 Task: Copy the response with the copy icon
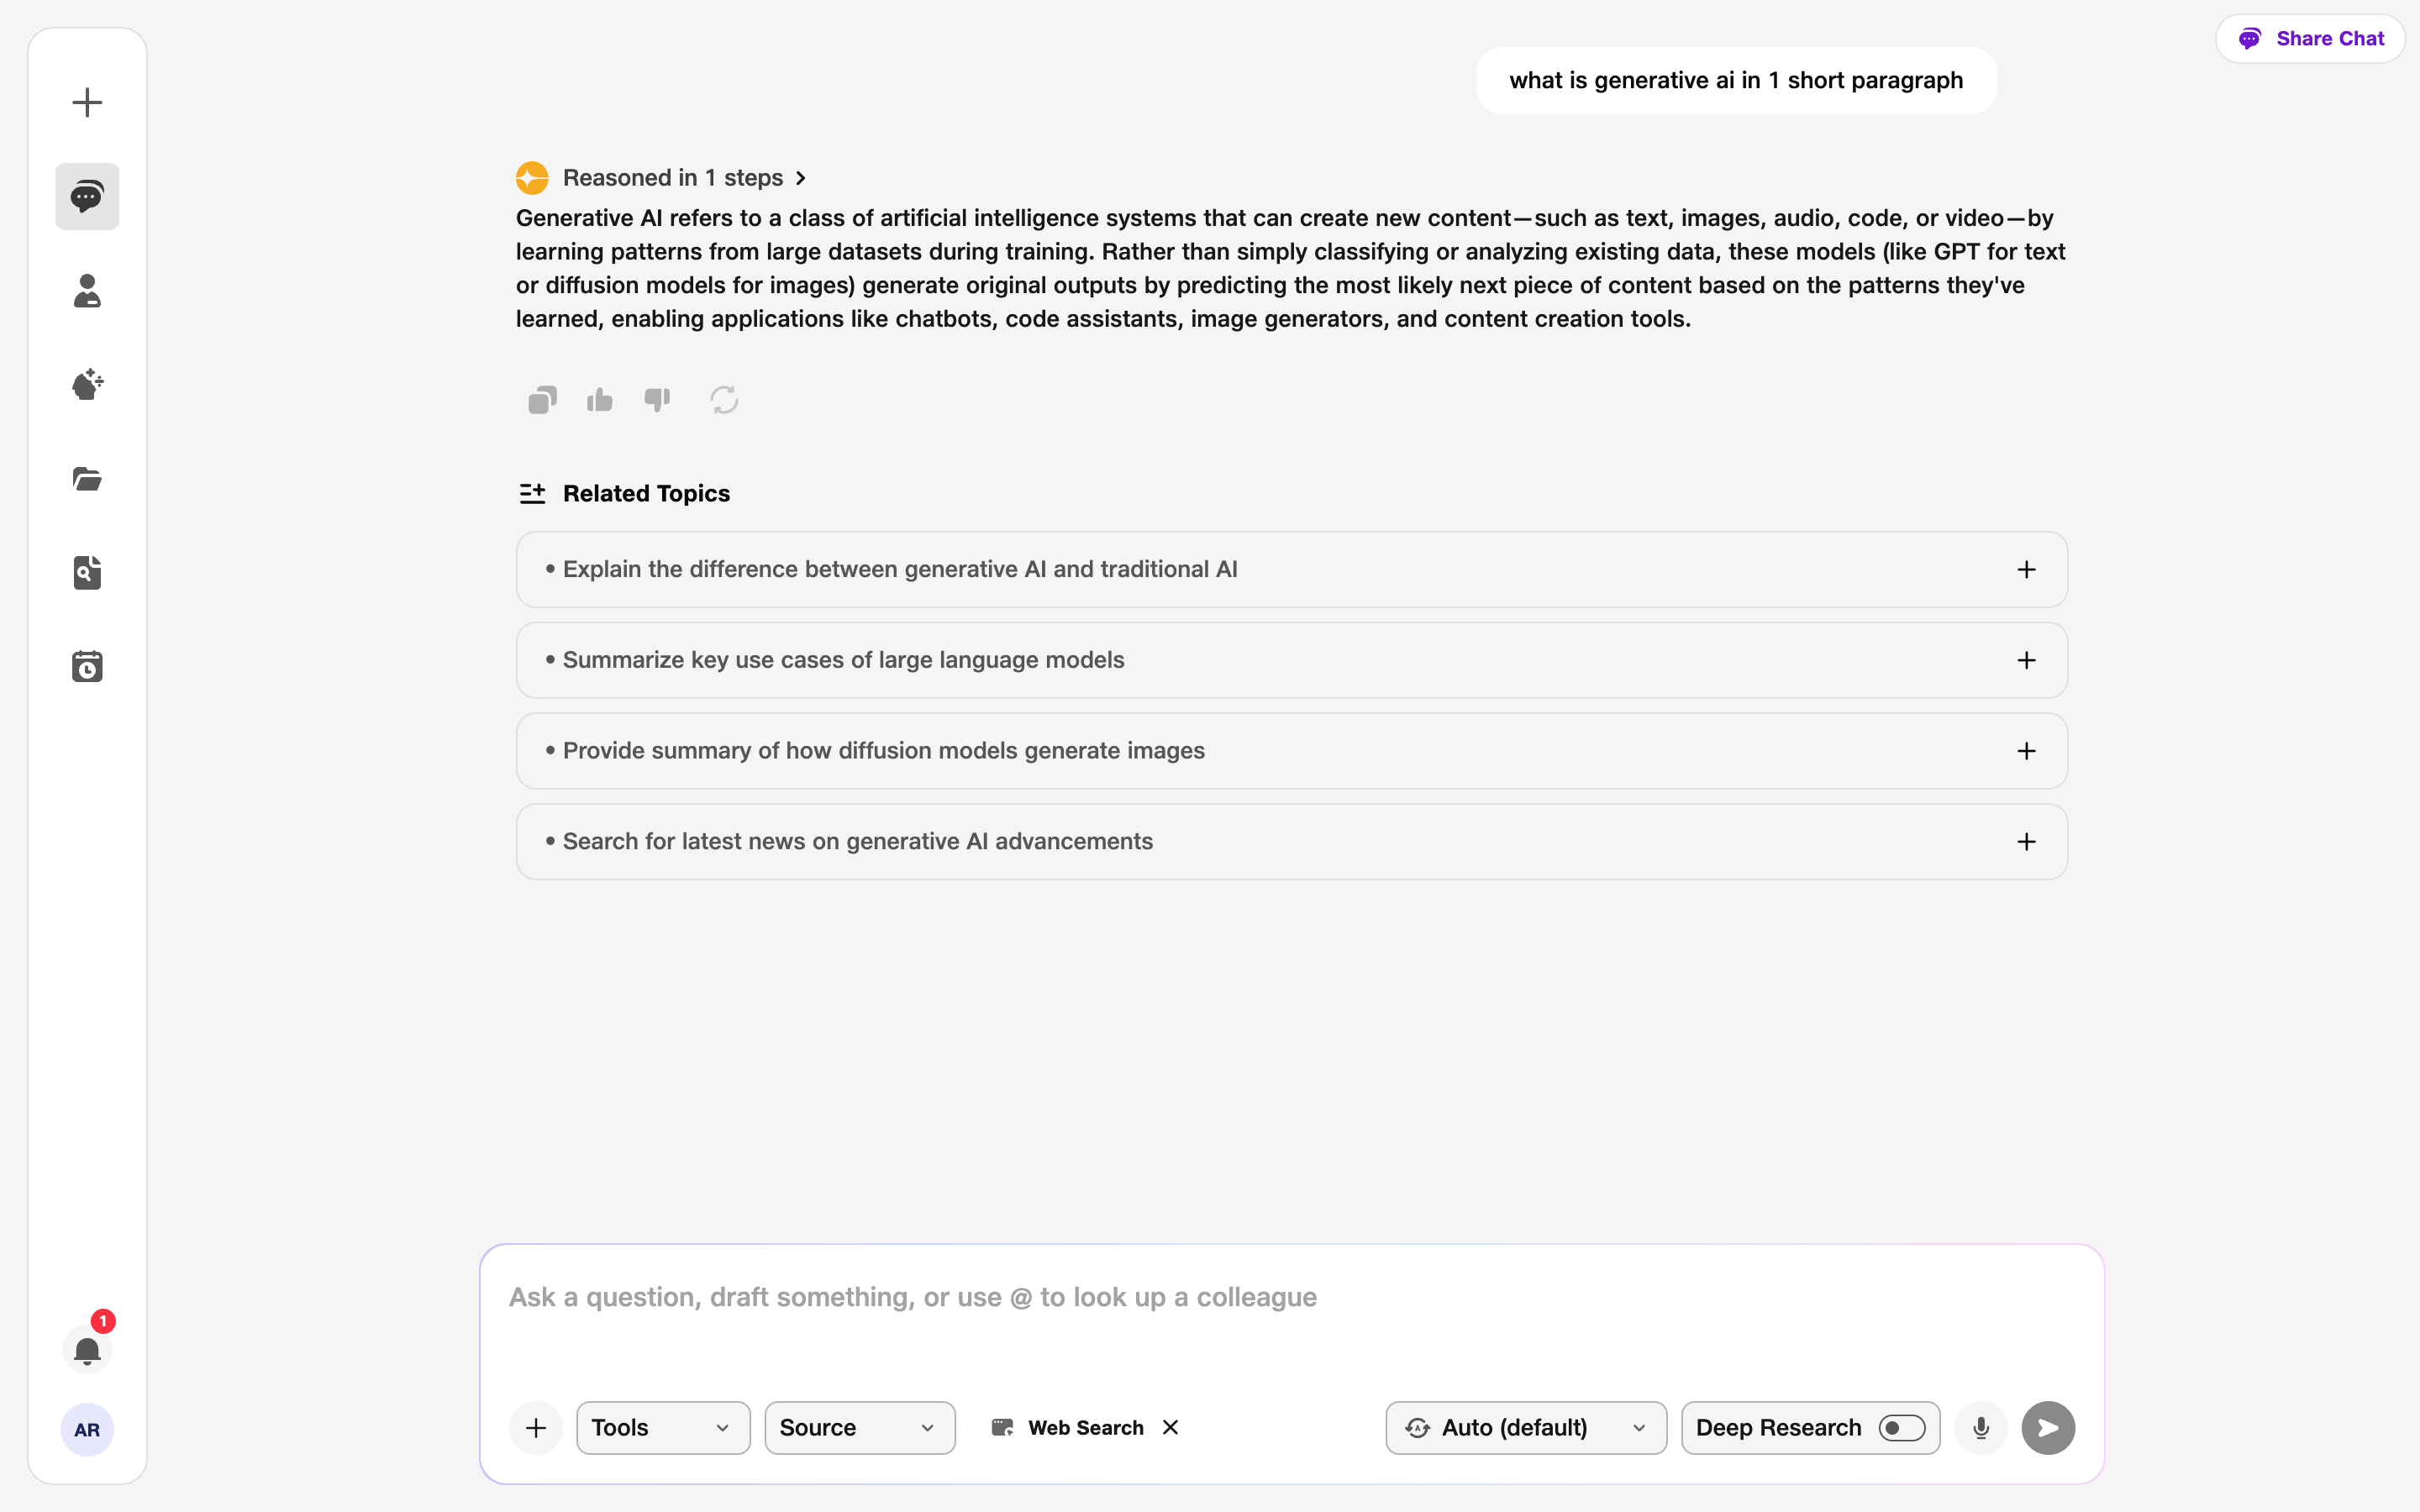(542, 400)
